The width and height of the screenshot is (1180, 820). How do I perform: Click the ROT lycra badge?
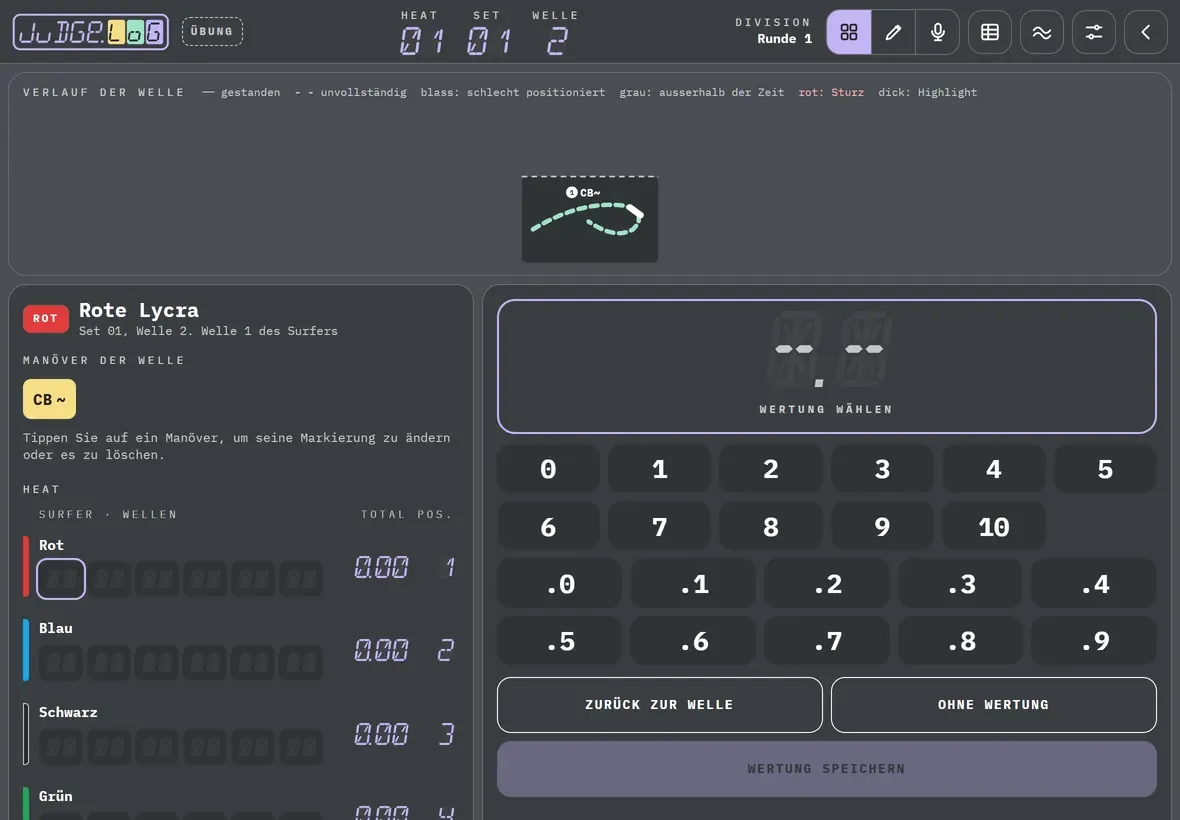(45, 318)
